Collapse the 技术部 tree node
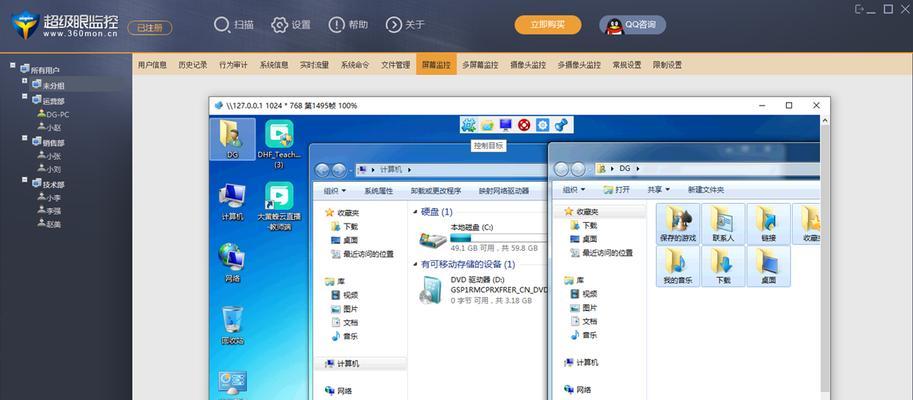Screen dimensions: 913x400 click(24, 180)
